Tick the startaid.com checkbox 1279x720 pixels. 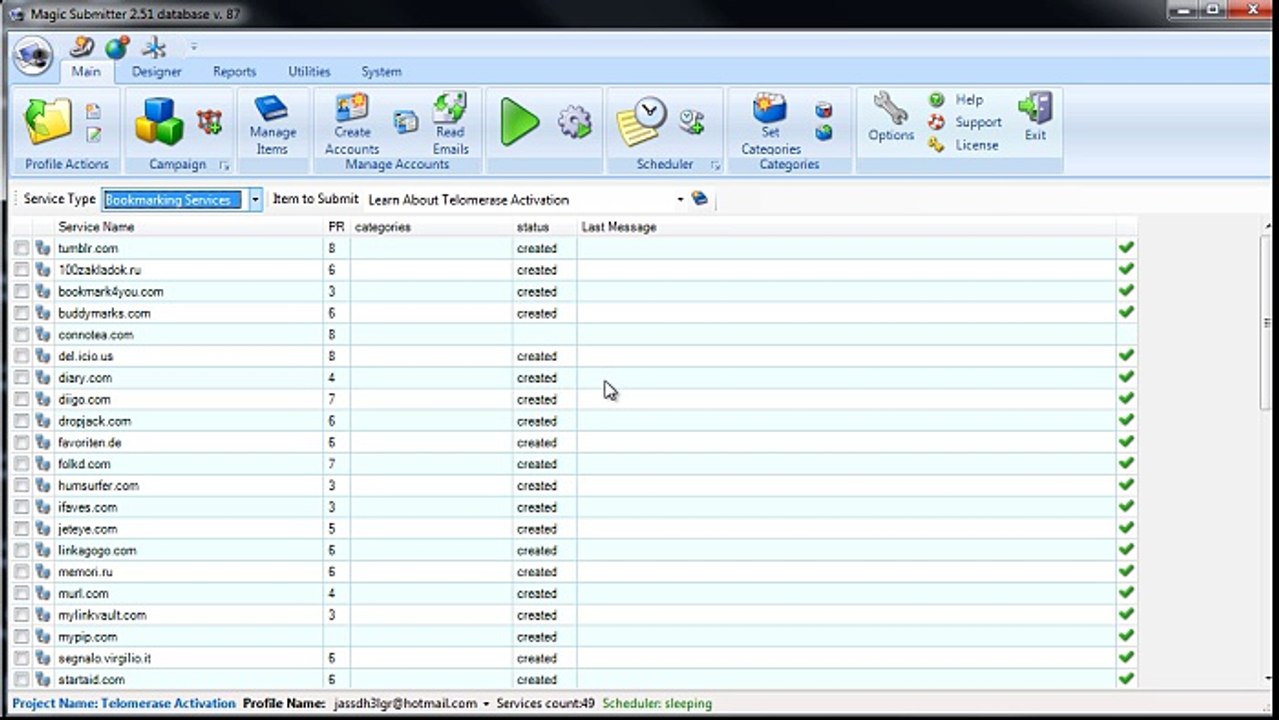click(22, 680)
